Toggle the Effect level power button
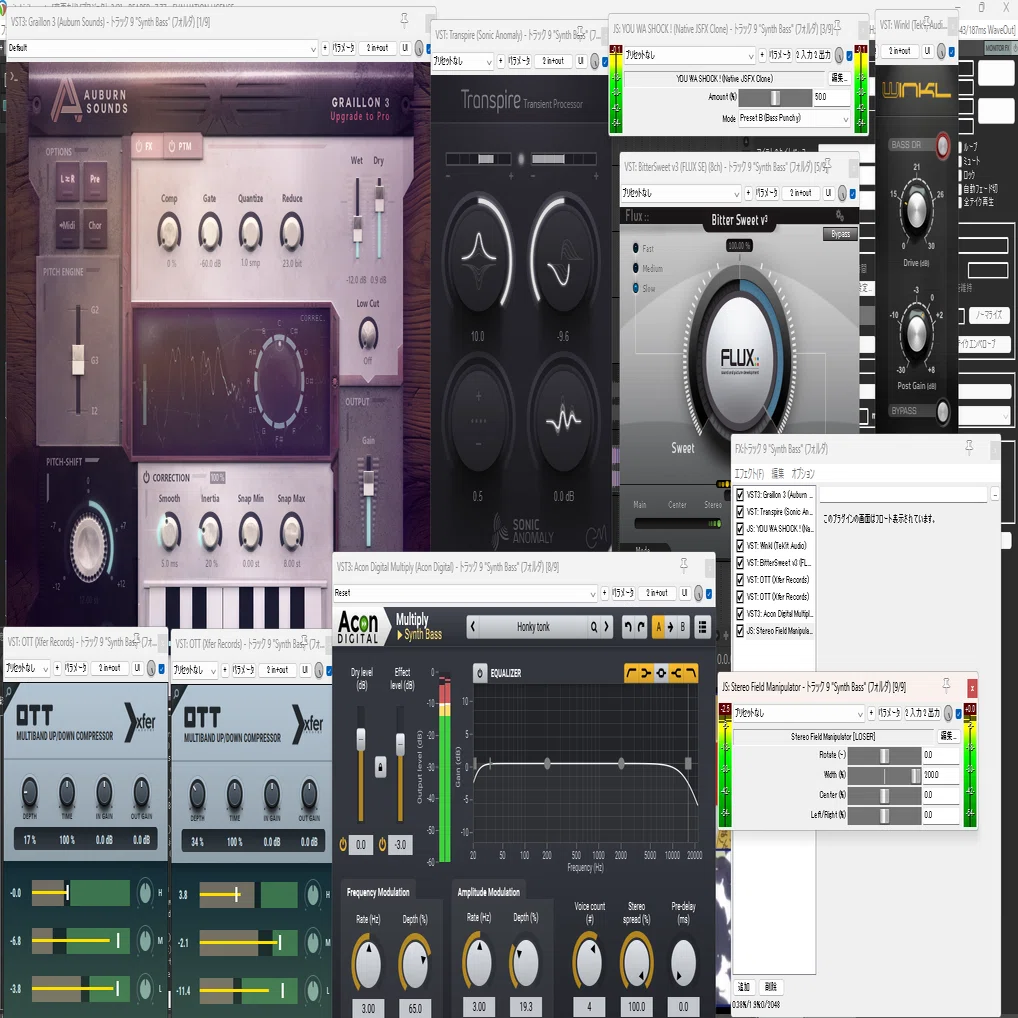Screen dimensions: 1018x1018 click(383, 845)
